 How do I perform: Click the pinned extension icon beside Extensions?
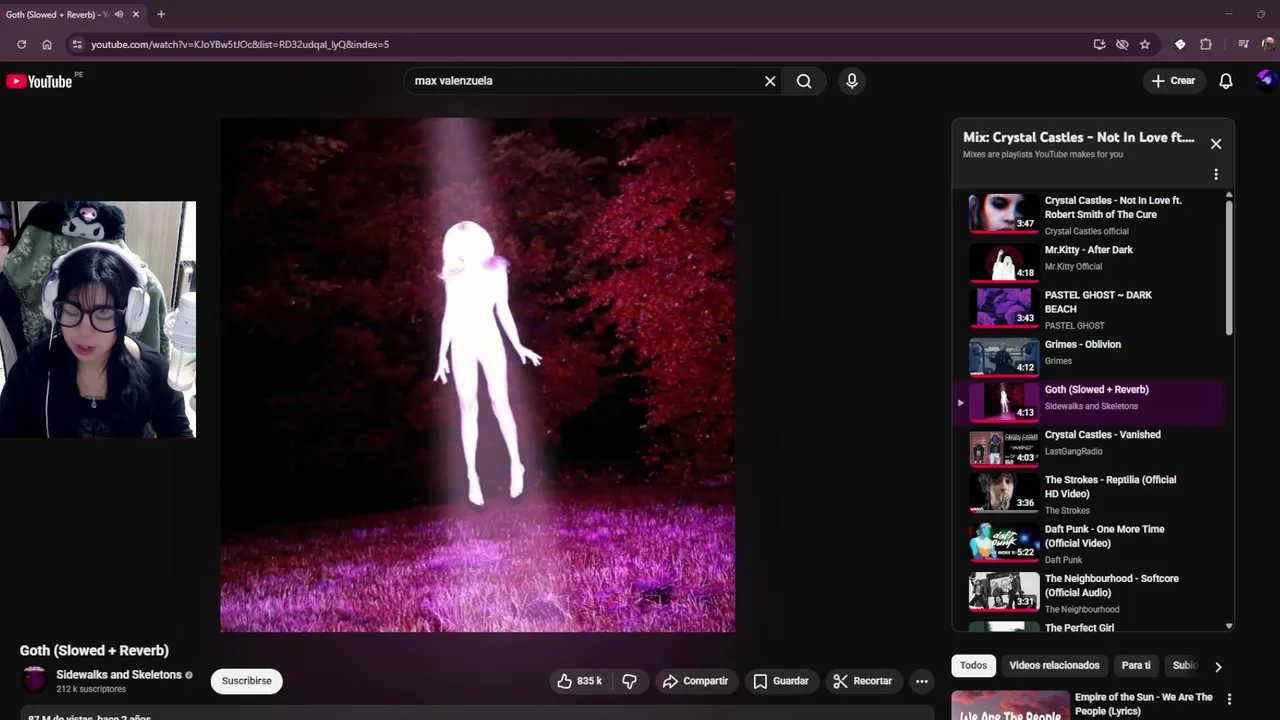[1180, 44]
